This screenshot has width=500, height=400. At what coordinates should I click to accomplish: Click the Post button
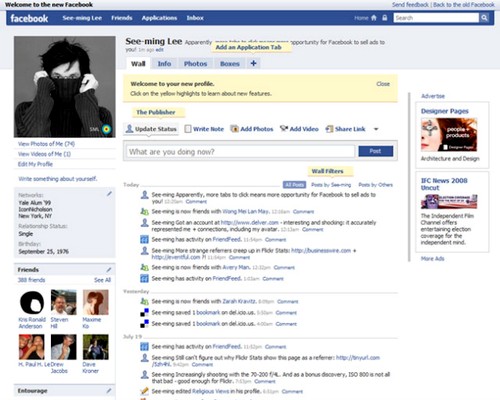click(375, 151)
